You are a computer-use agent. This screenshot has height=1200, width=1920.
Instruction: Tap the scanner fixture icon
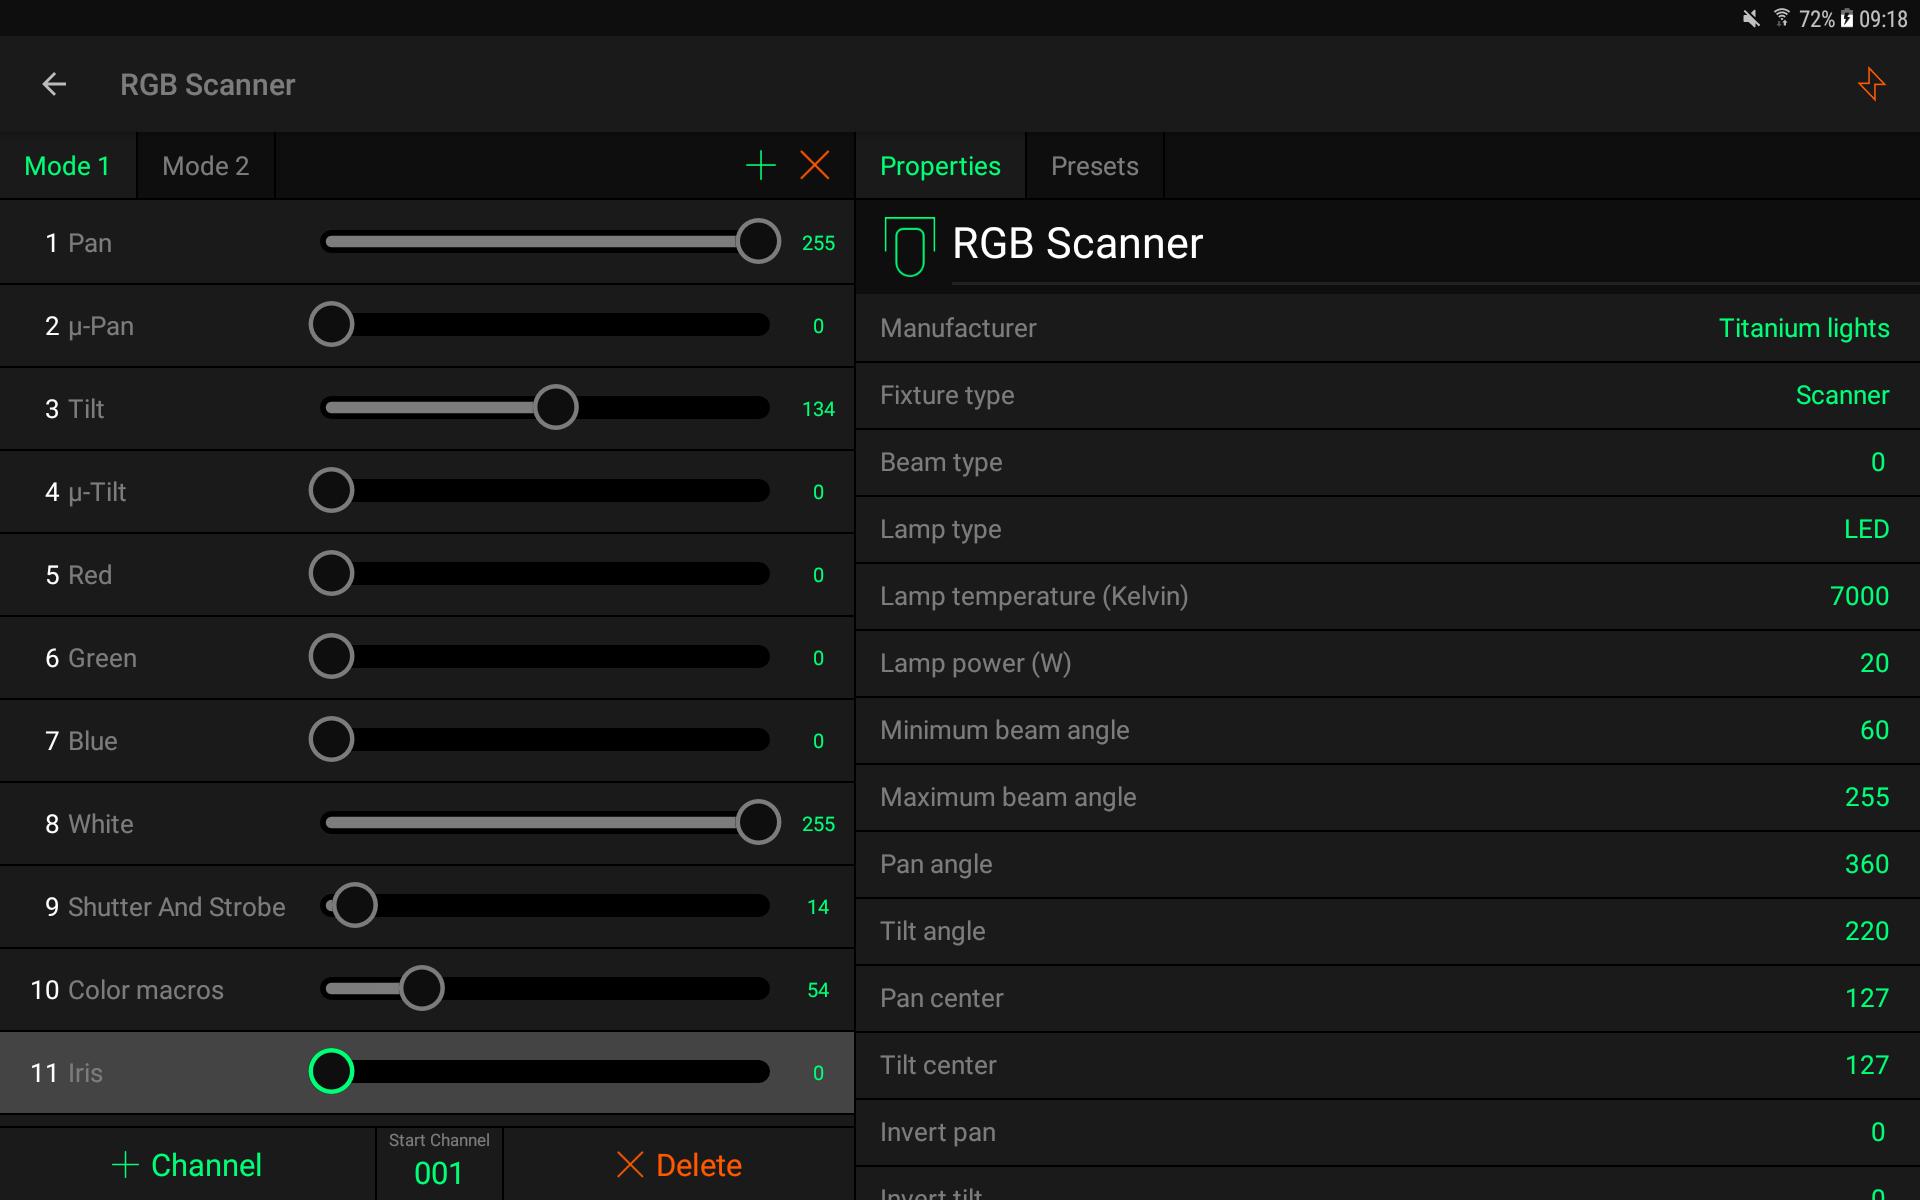909,246
